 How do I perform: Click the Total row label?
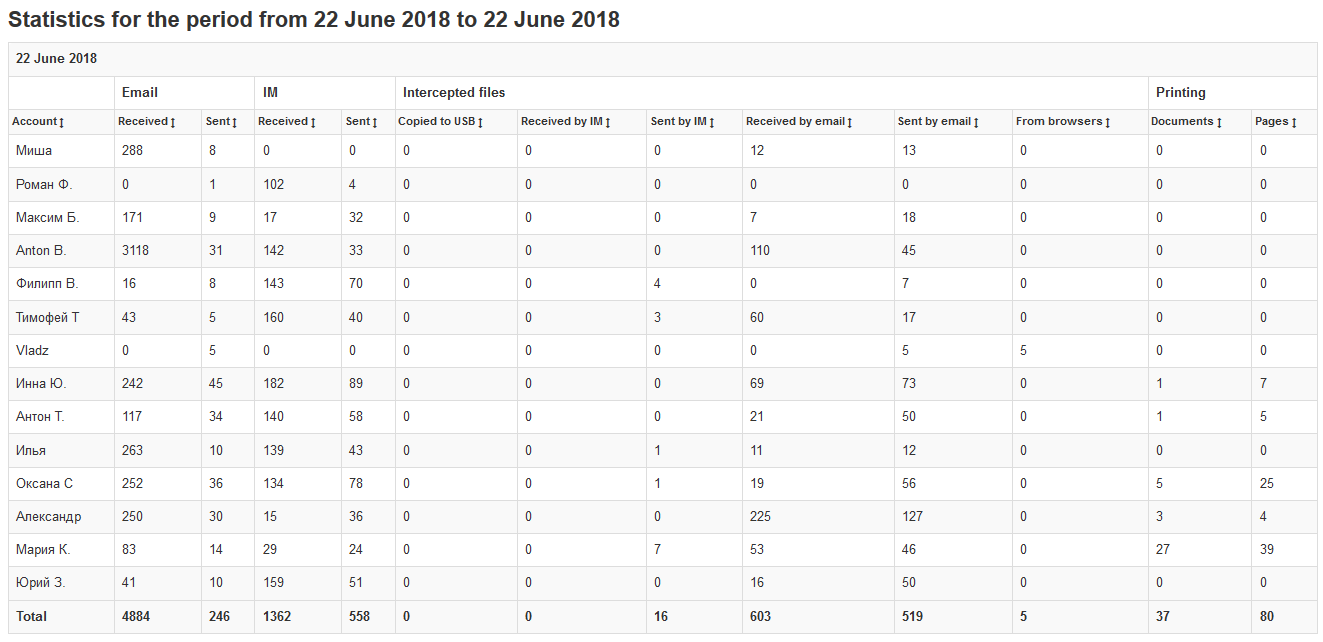click(31, 617)
